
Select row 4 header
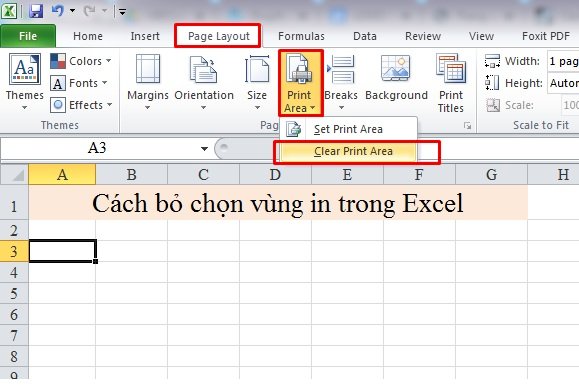(14, 272)
